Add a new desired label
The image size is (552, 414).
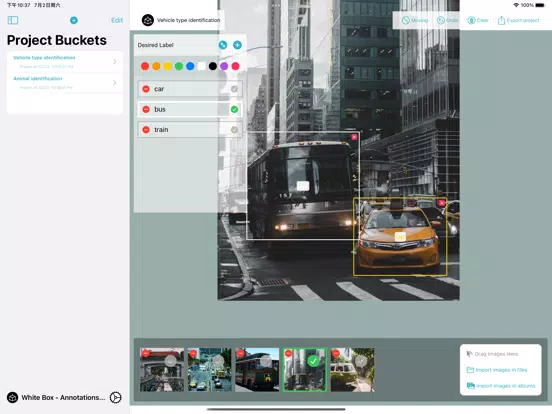[x=237, y=45]
